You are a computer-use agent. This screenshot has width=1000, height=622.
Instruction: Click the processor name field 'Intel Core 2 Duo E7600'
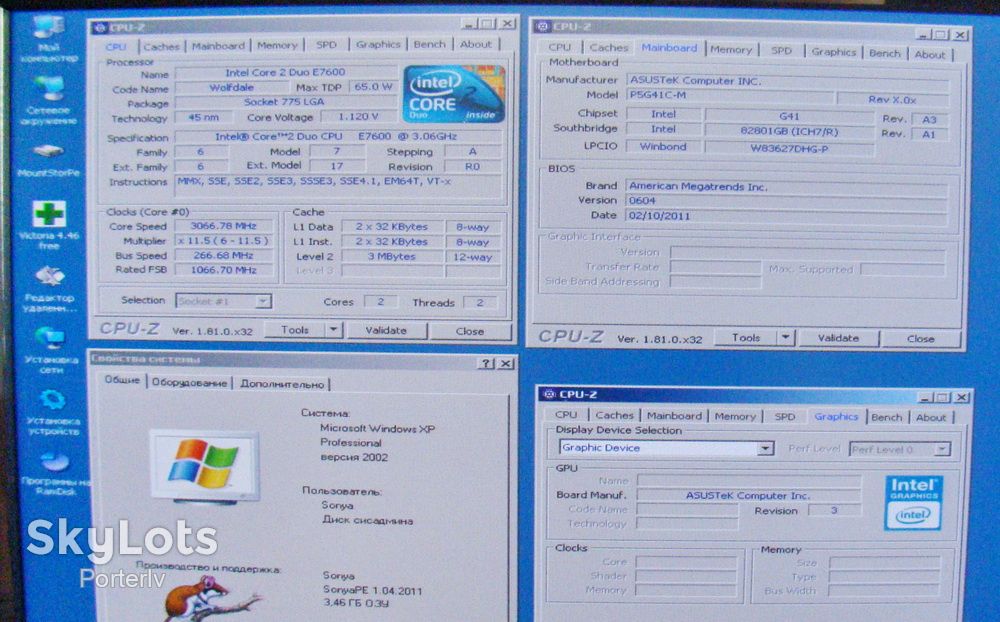tap(286, 73)
